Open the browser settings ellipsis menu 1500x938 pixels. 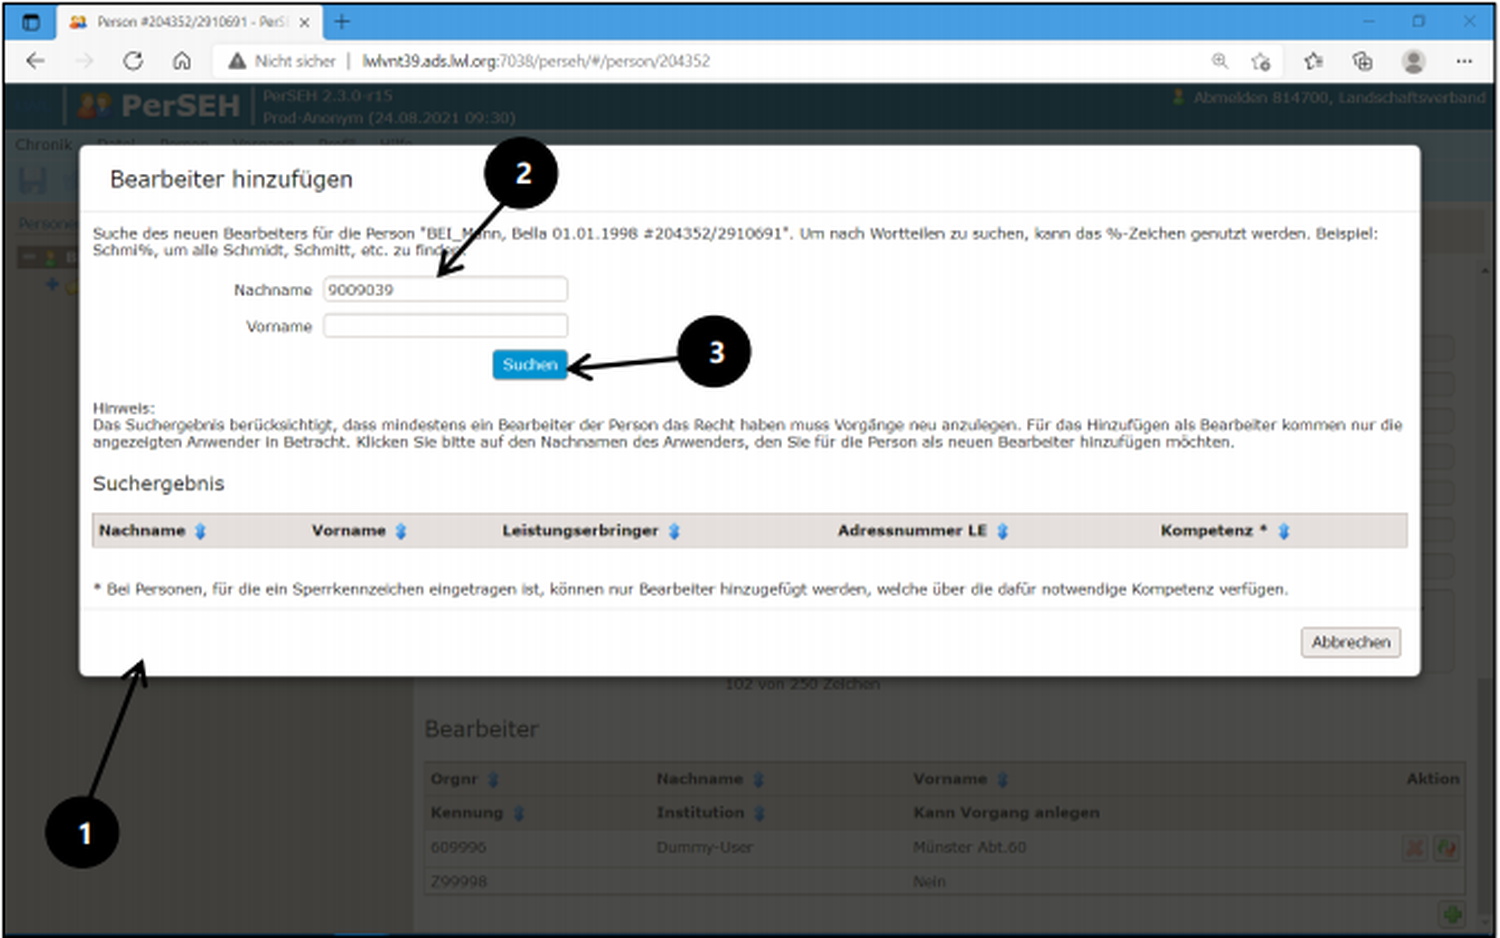point(1464,62)
